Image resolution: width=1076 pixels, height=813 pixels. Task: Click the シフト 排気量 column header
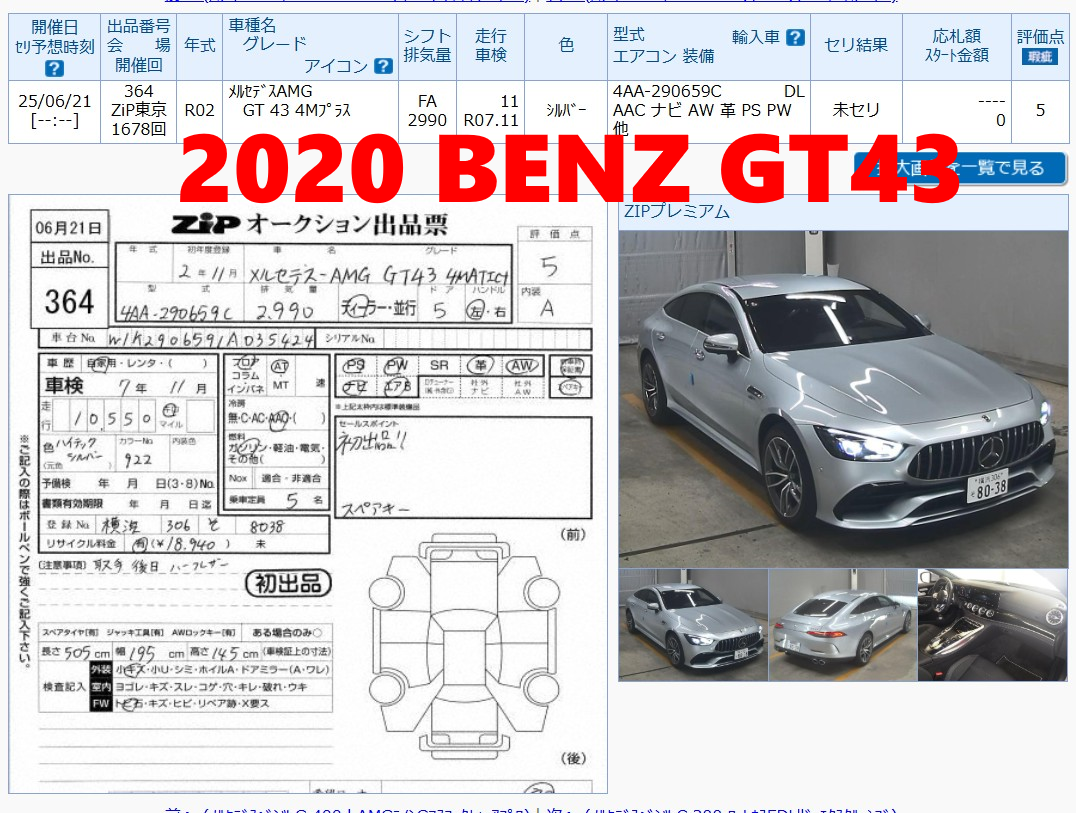[427, 45]
